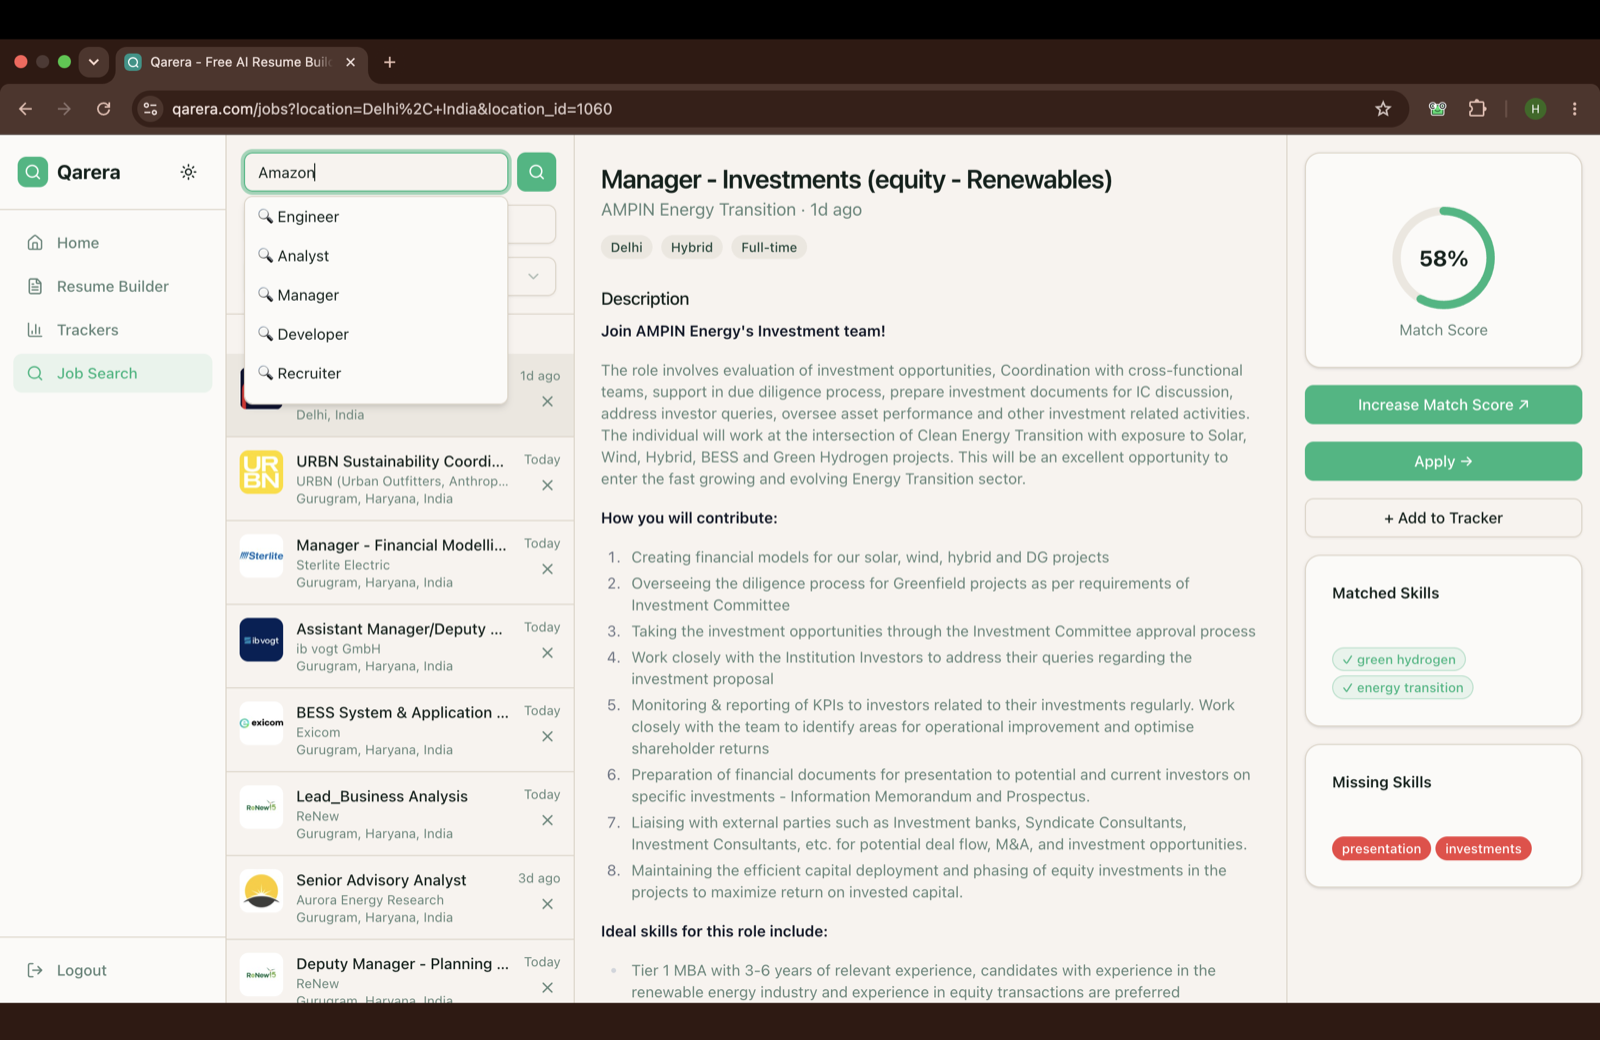The image size is (1600, 1040).
Task: Dismiss the URBN Sustainability Coordinator job
Action: [x=547, y=485]
